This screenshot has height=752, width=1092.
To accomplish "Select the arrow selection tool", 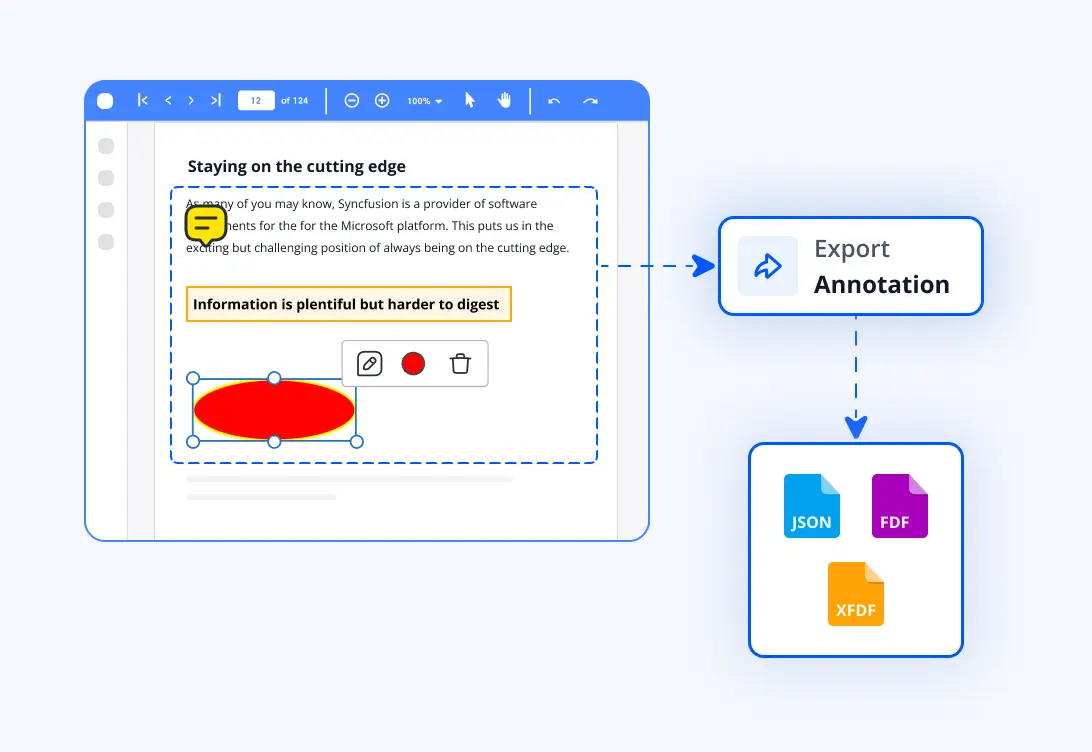I will click(x=469, y=100).
